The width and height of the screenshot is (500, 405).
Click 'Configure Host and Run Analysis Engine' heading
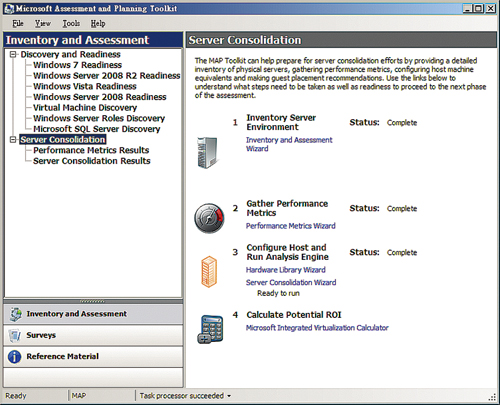point(287,252)
